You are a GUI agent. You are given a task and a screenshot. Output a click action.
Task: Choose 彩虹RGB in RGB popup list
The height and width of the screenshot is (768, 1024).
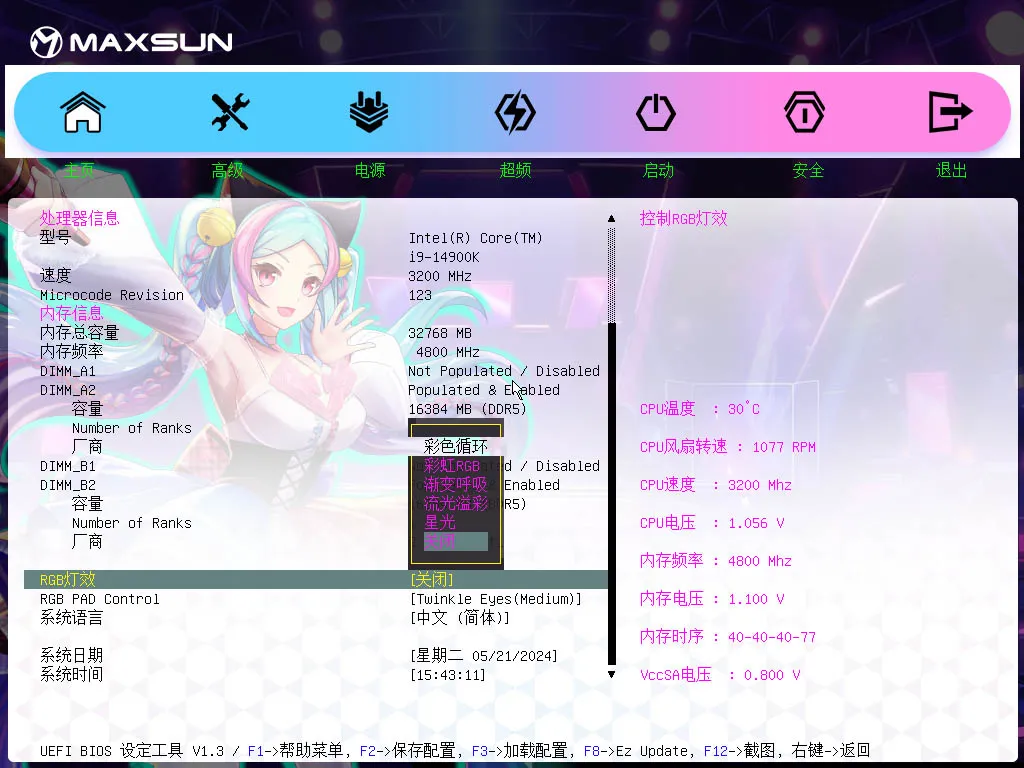(452, 466)
